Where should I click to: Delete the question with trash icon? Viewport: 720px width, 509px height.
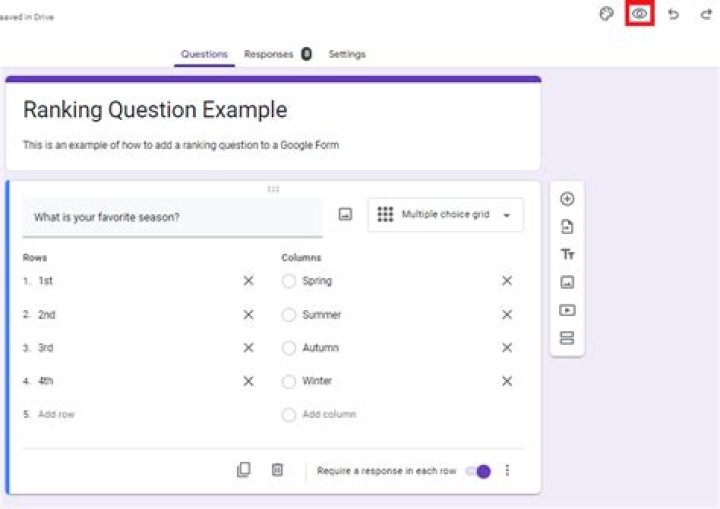point(278,470)
